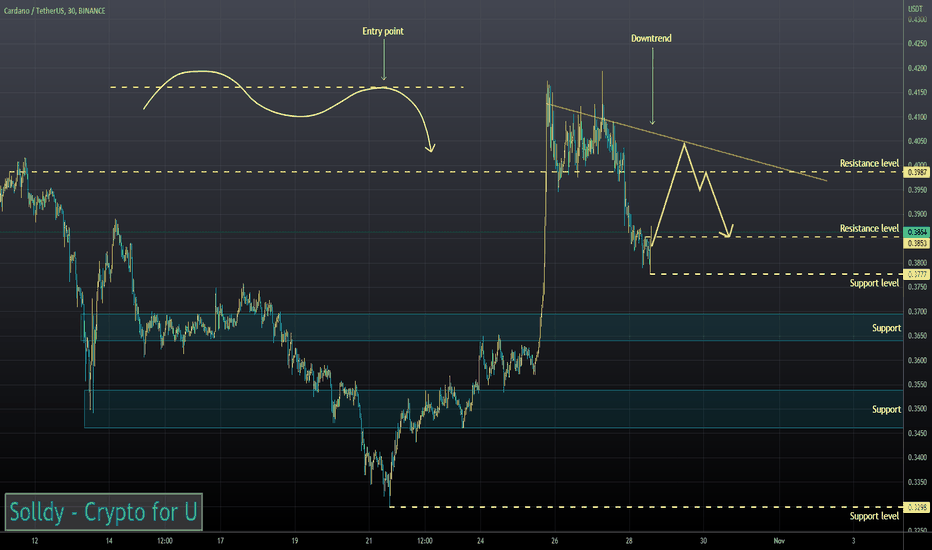
Task: Click the yellow 0.3853 price tag
Action: (x=917, y=243)
